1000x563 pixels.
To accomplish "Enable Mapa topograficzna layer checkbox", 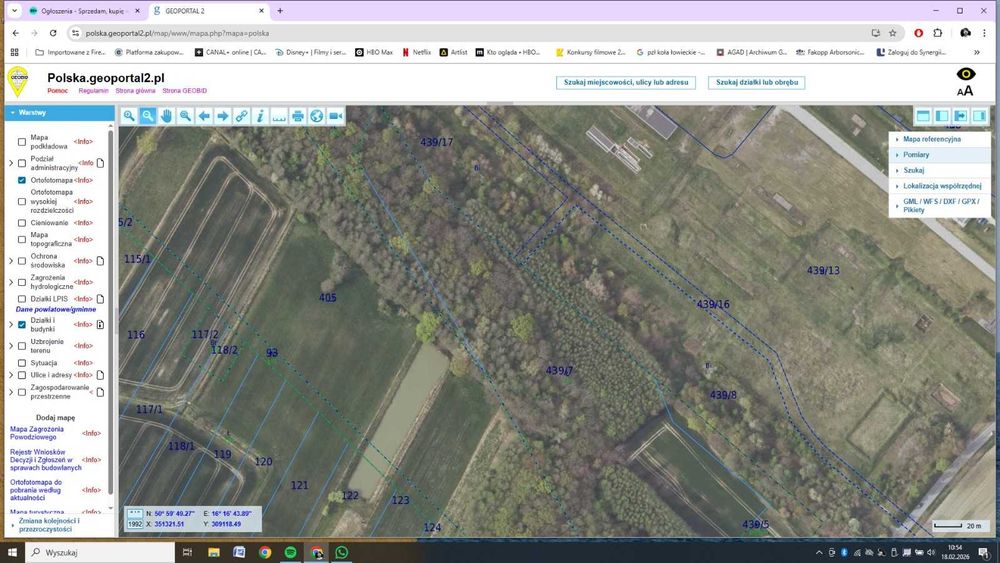I will [x=22, y=240].
